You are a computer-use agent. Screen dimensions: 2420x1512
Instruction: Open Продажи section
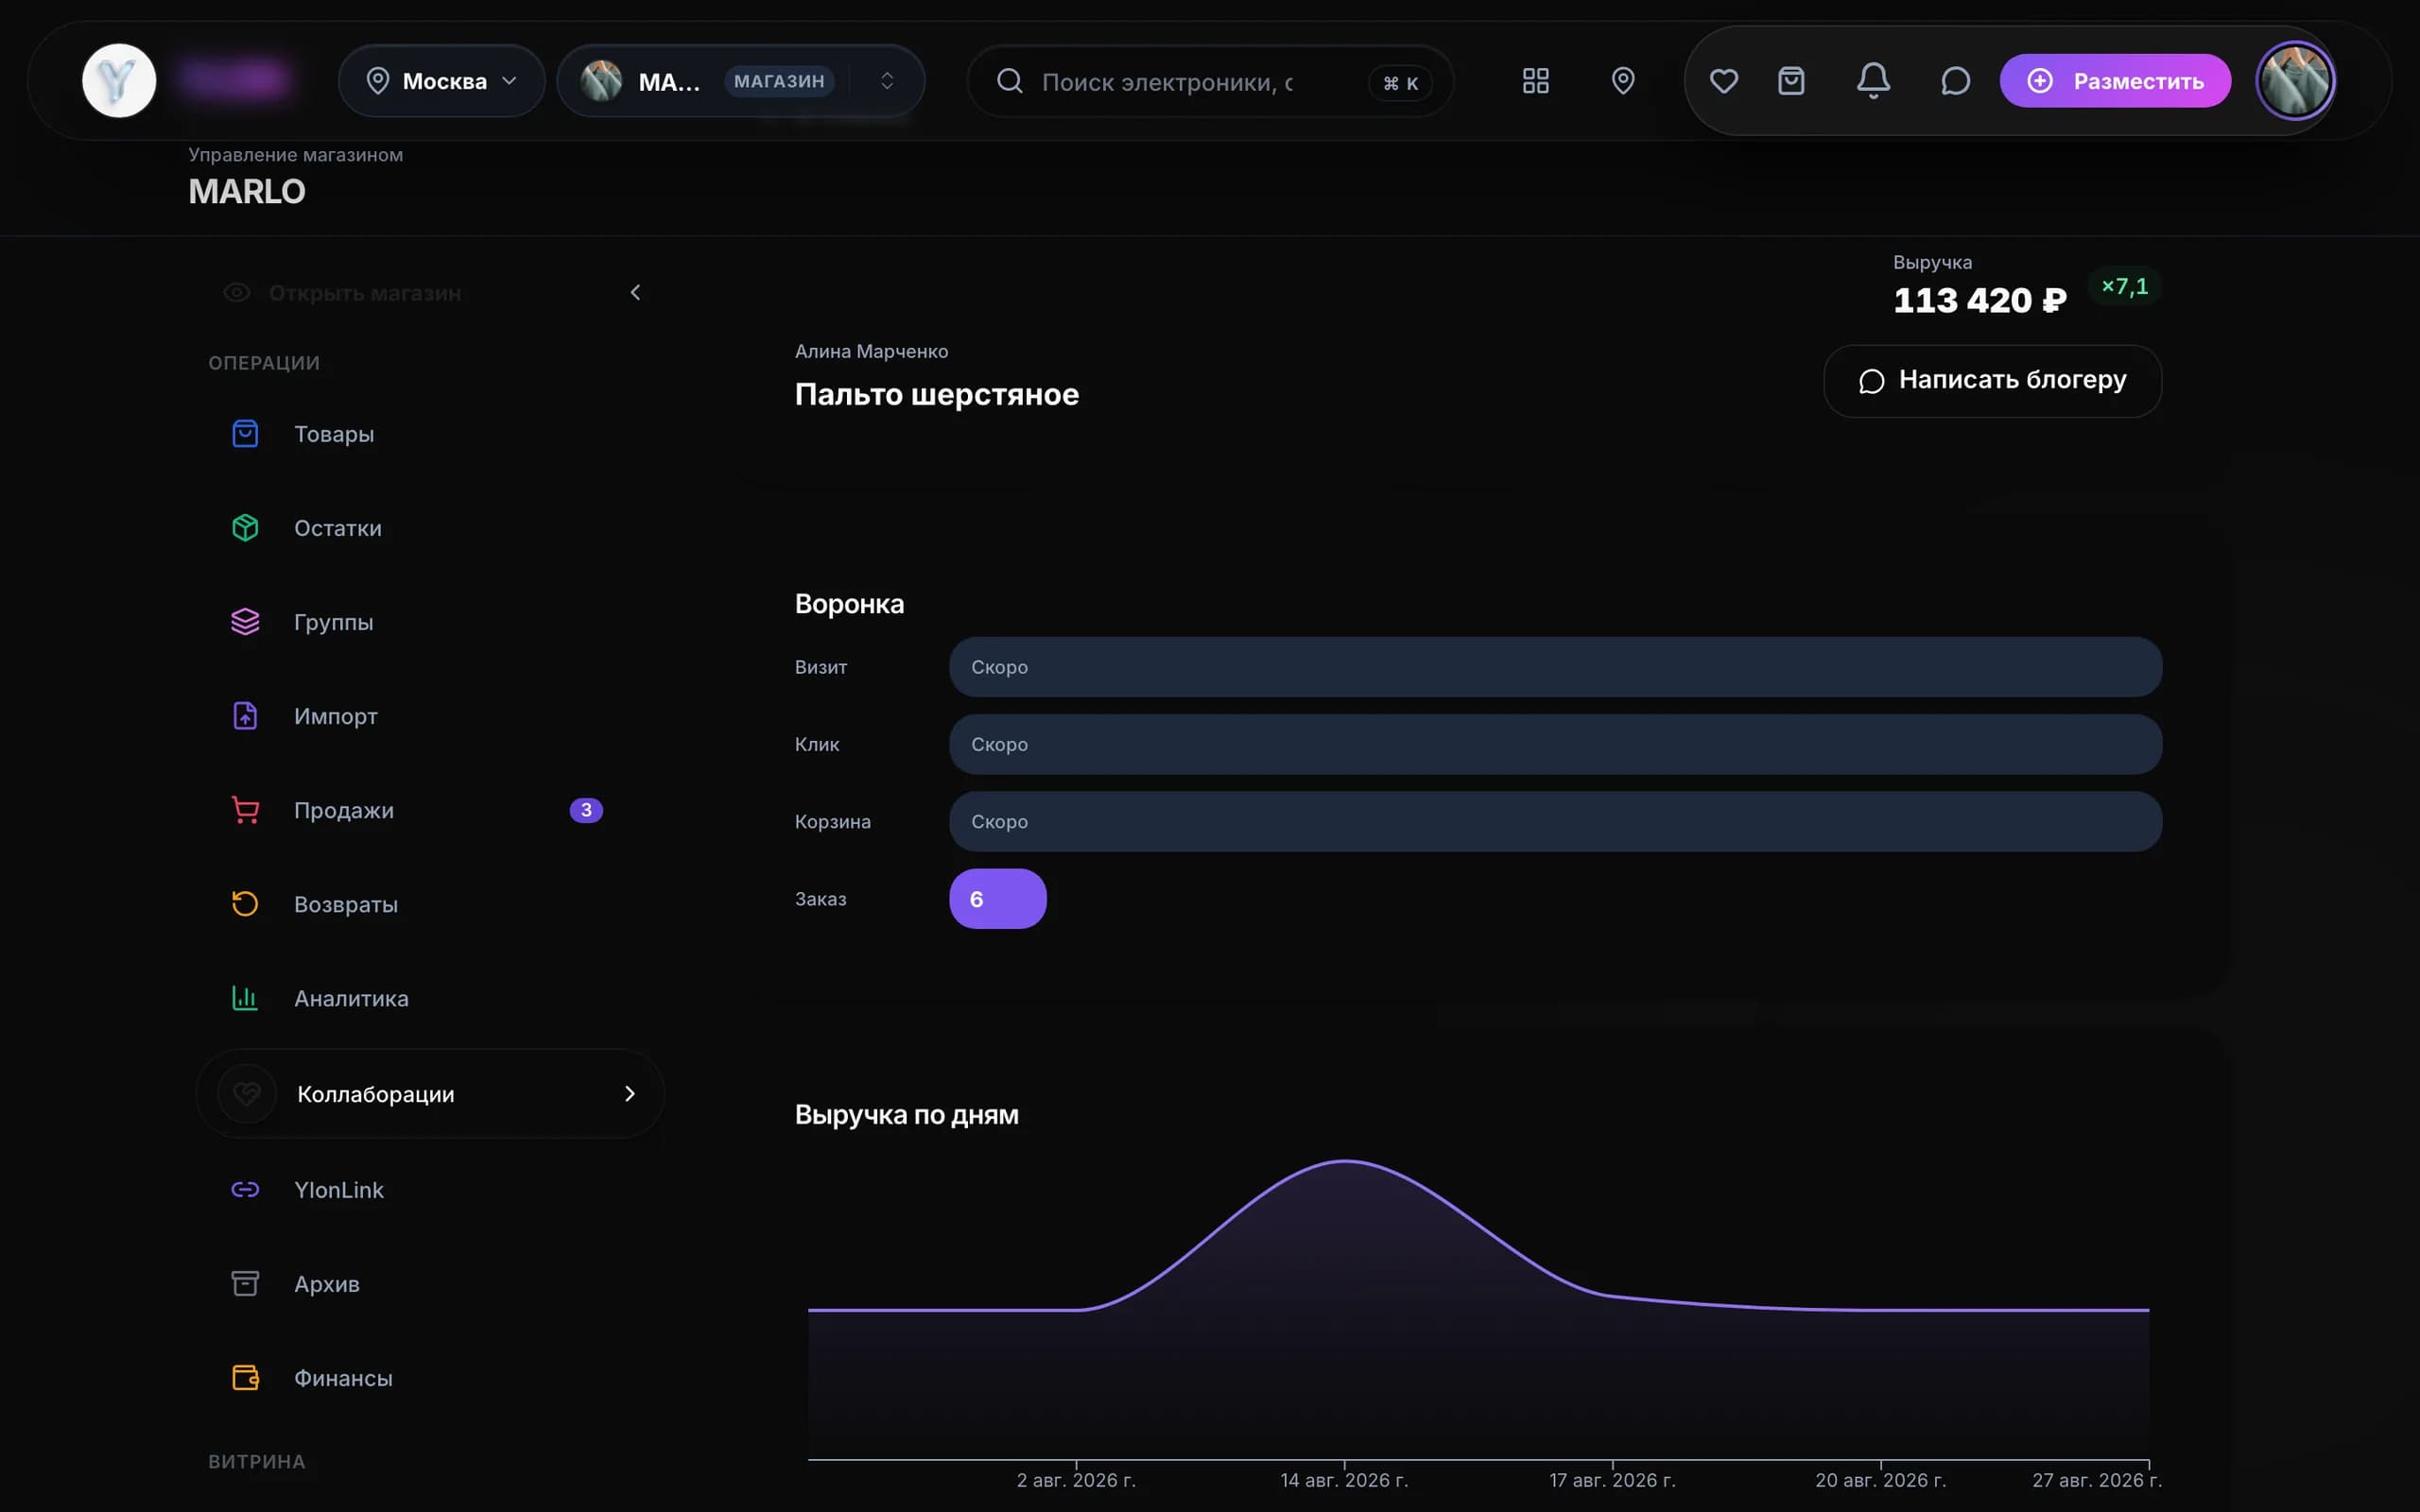coord(430,810)
